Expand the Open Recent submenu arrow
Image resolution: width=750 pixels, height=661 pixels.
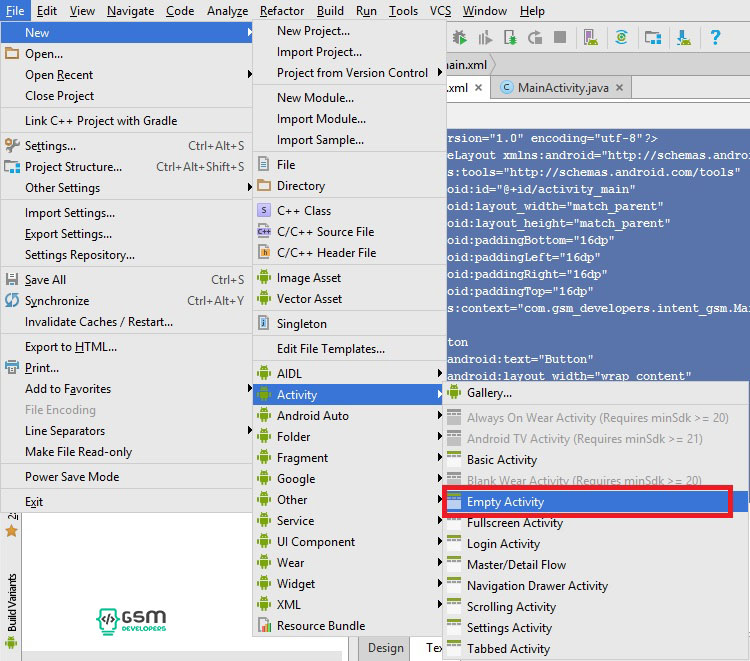(x=249, y=74)
